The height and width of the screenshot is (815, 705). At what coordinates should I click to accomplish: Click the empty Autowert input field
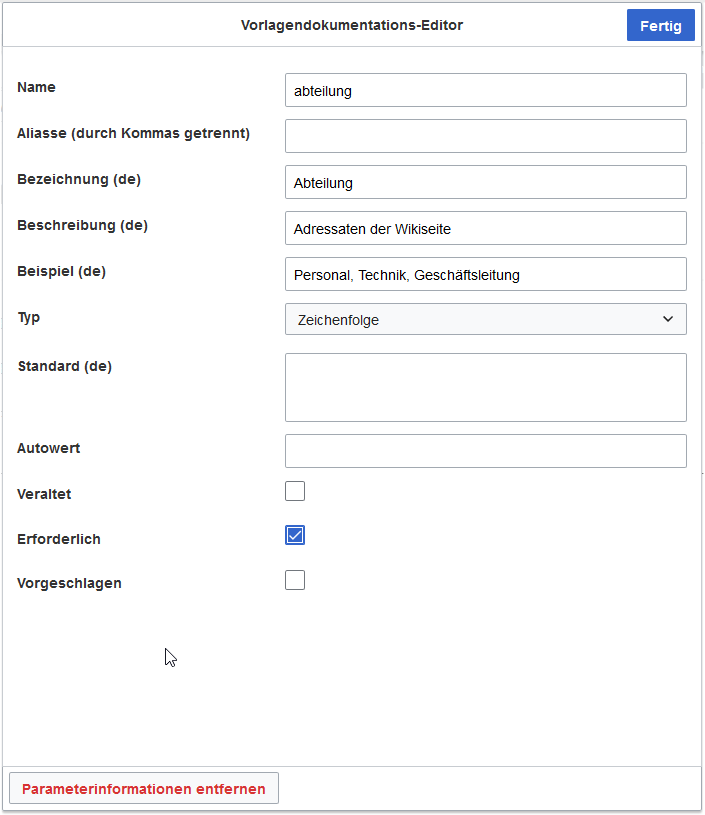[x=485, y=451]
